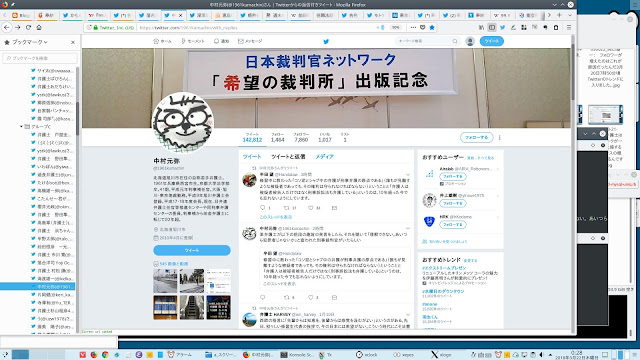
Task: Open Konsole from the taskbar
Action: coord(297,355)
